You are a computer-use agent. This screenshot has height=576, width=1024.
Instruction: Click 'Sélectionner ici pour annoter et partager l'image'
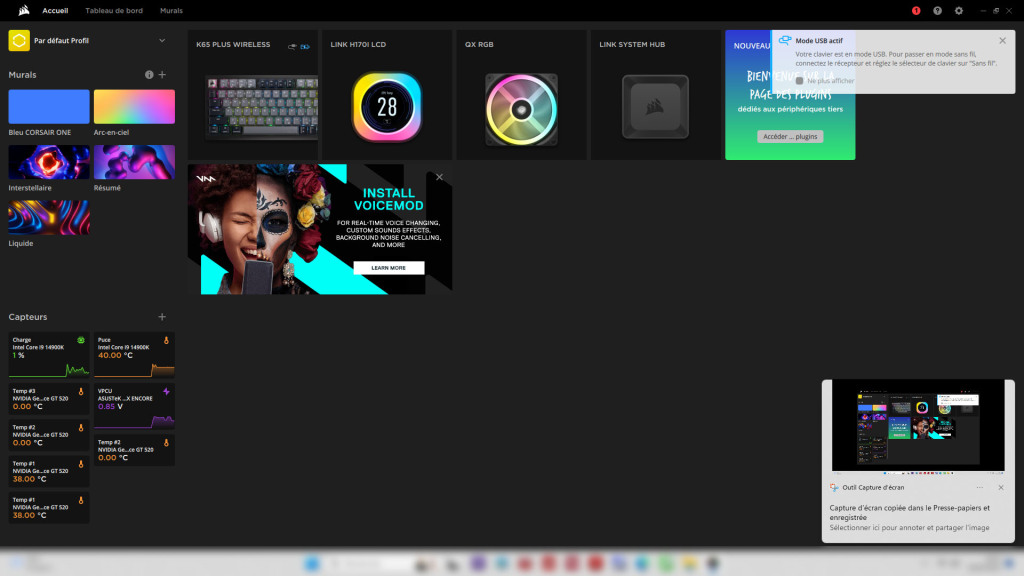coord(909,528)
